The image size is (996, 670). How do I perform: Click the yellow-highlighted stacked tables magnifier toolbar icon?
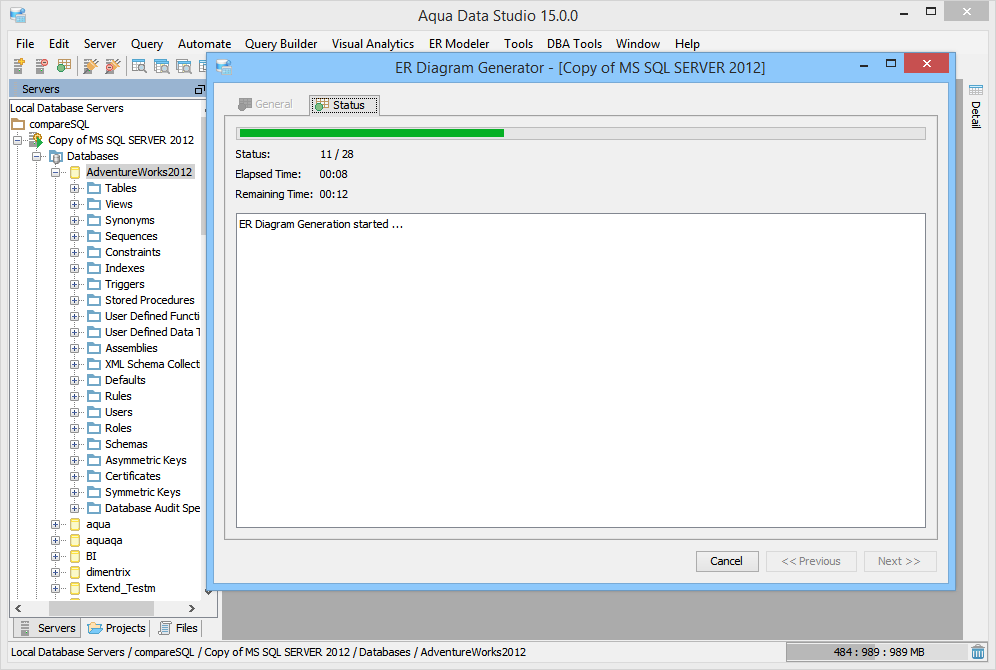[x=161, y=65]
